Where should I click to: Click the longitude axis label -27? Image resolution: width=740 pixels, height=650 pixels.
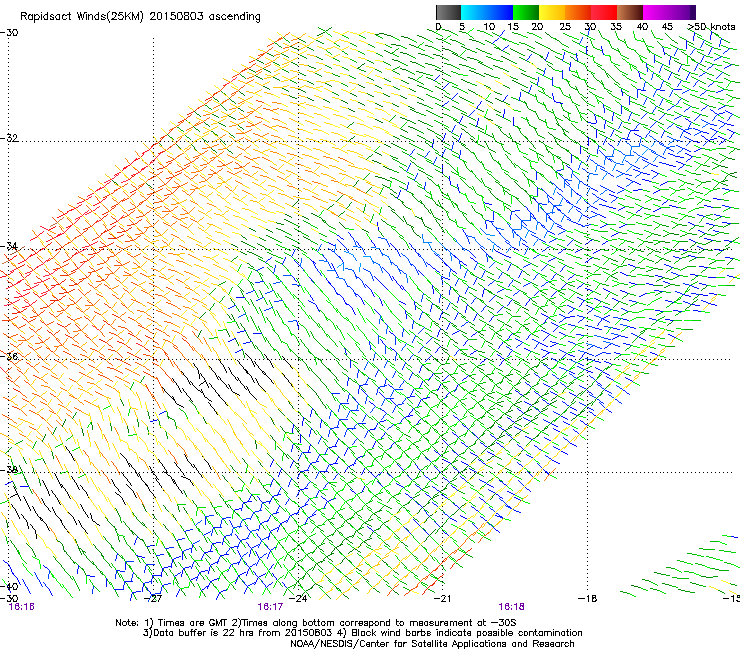click(153, 599)
